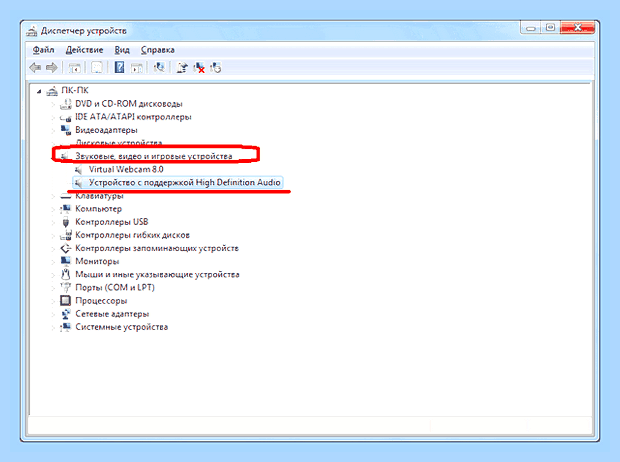Select Устройство с поддержкой High Definition Audio

pyautogui.click(x=185, y=182)
